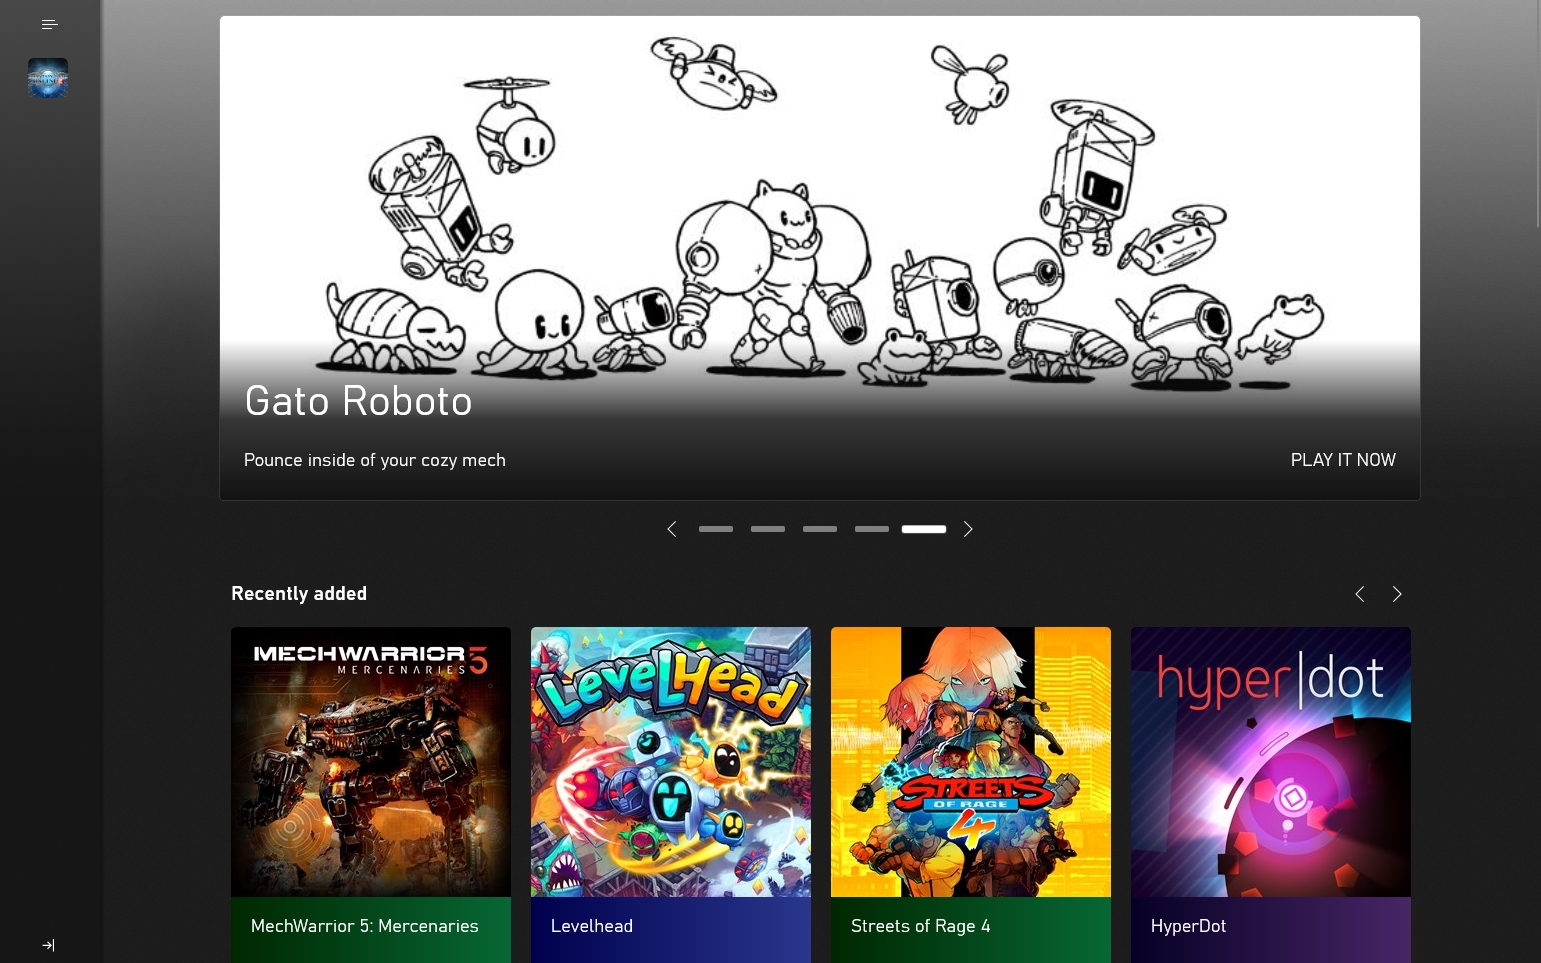The image size is (1541, 963).
Task: Click the vertical scrollbar on right edge
Action: [1538, 115]
